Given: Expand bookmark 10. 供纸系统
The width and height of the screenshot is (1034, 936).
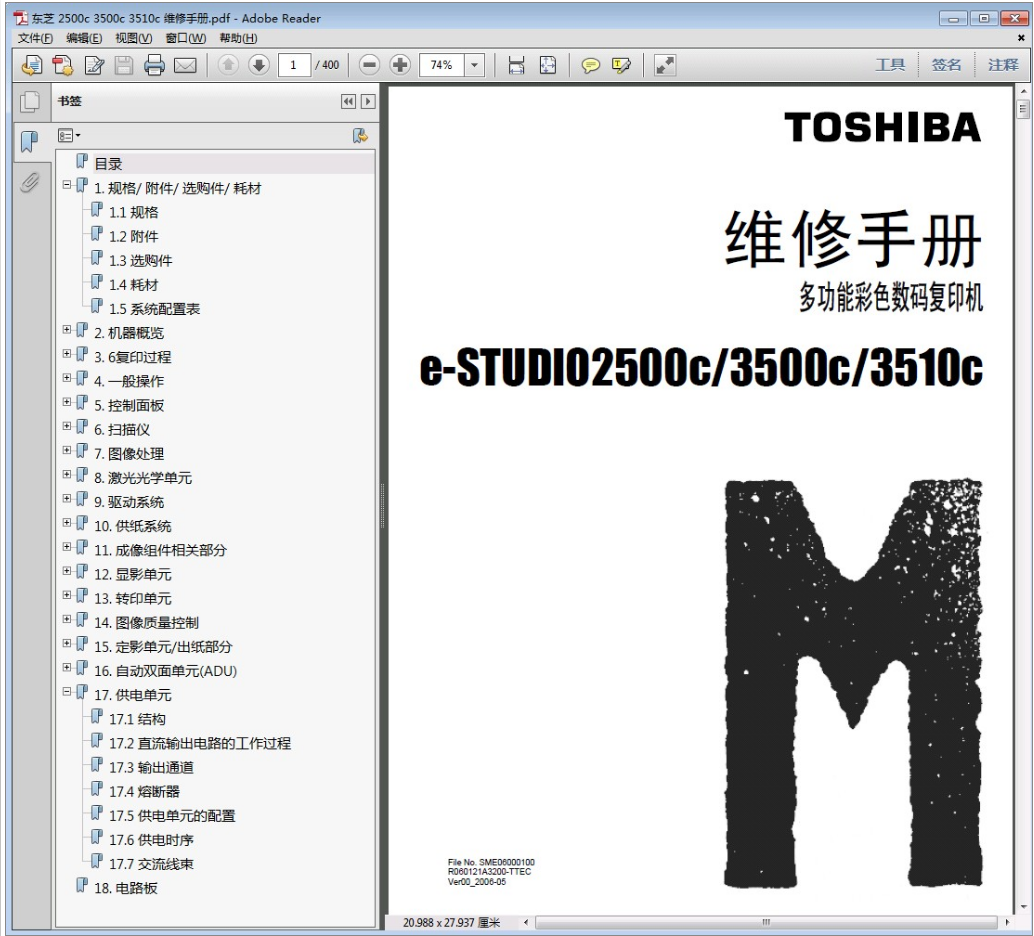Looking at the screenshot, I should click(x=67, y=522).
